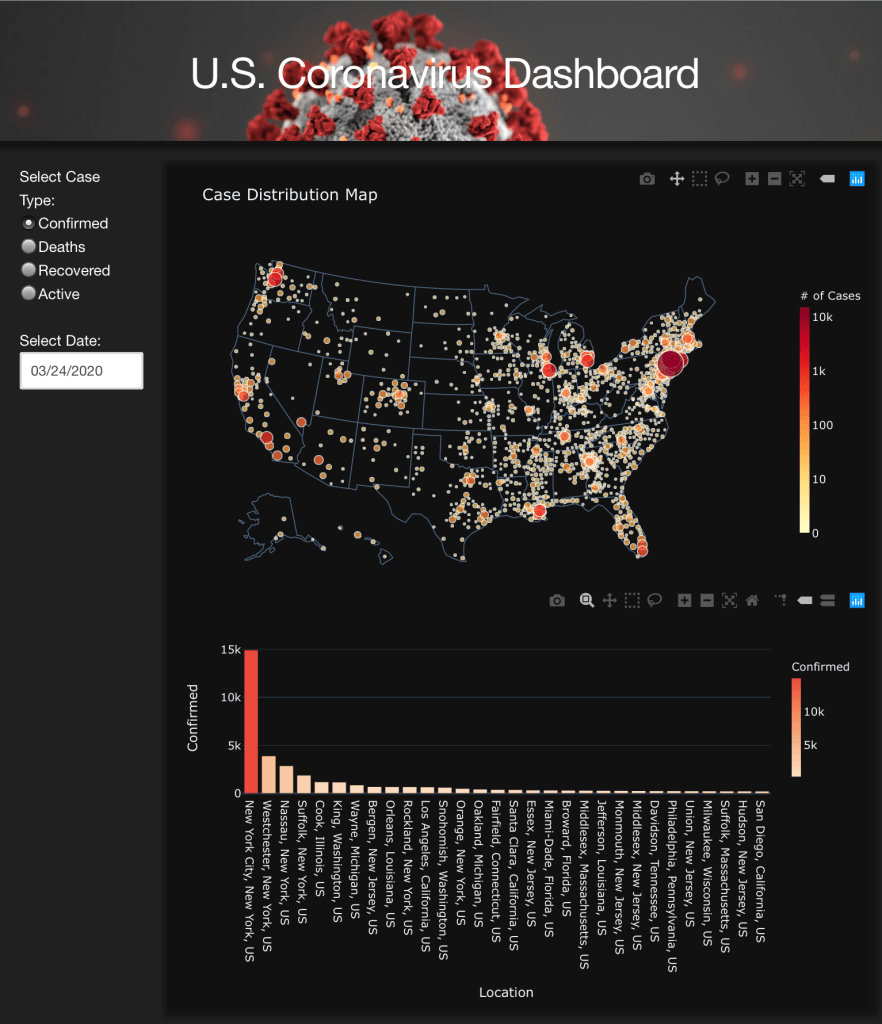882x1024 pixels.
Task: Activate Pan tool in the map toolbar
Action: coord(676,179)
